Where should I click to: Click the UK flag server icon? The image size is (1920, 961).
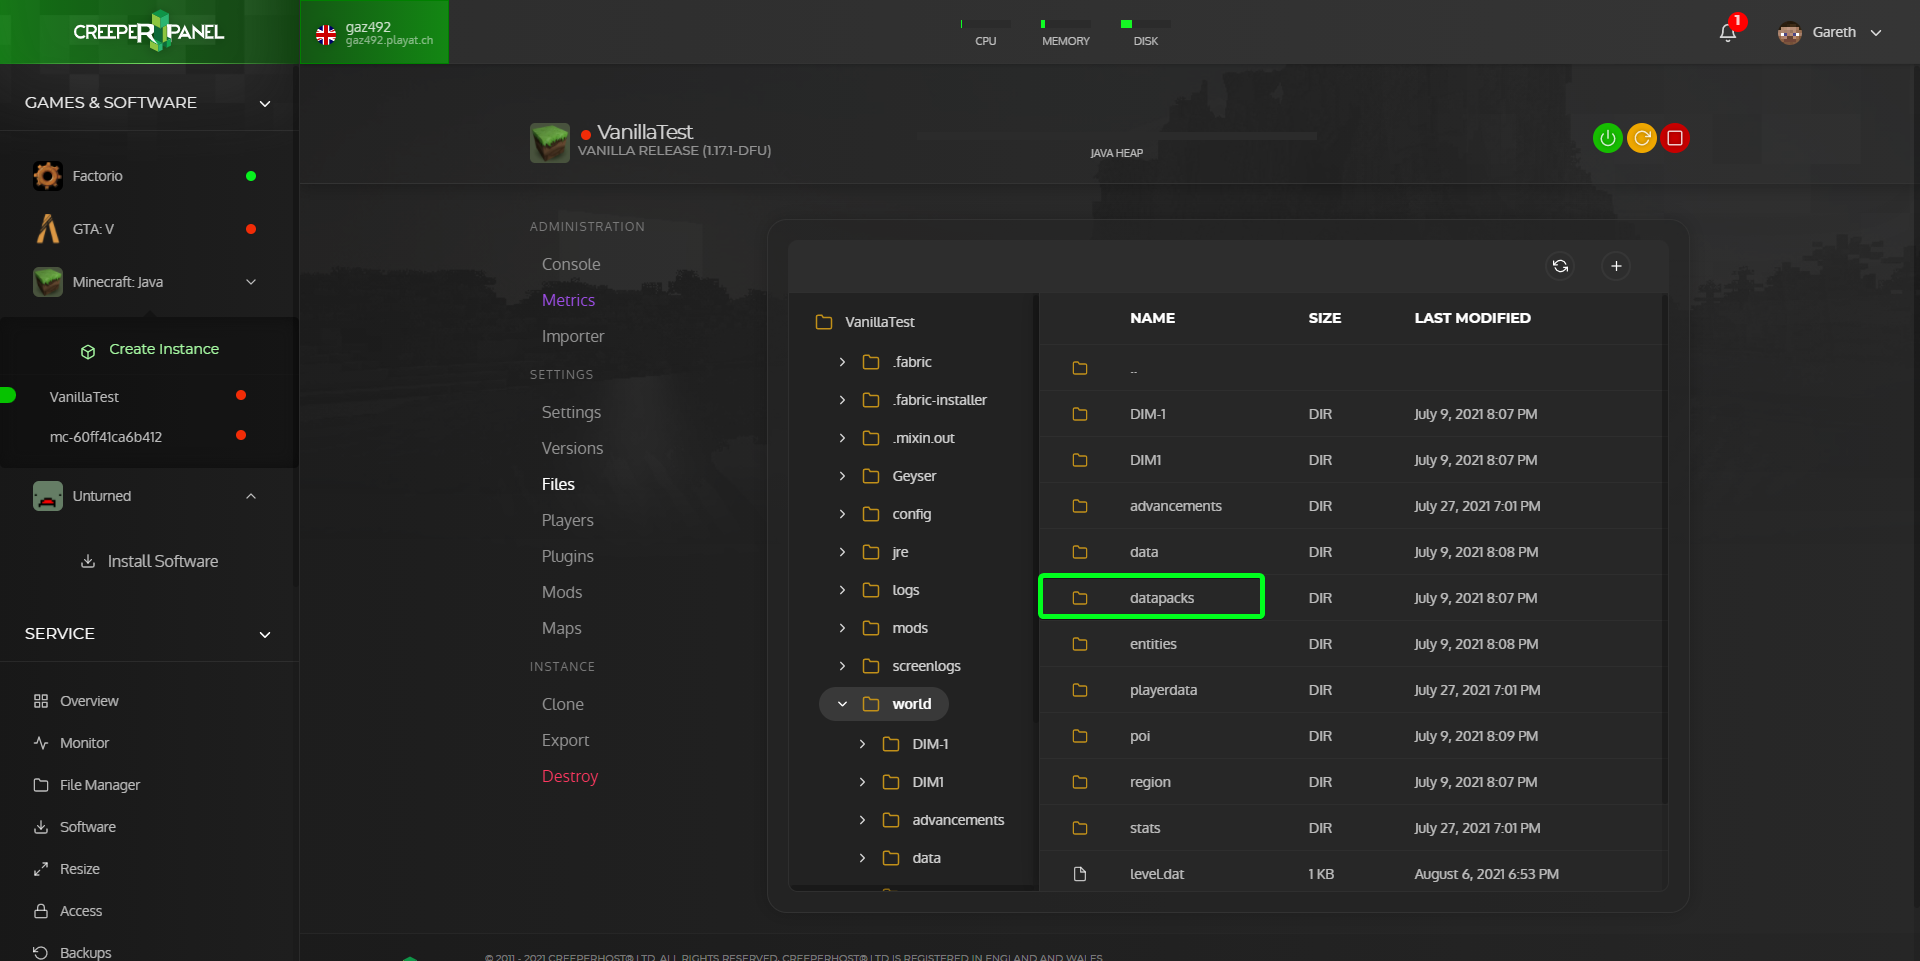326,35
